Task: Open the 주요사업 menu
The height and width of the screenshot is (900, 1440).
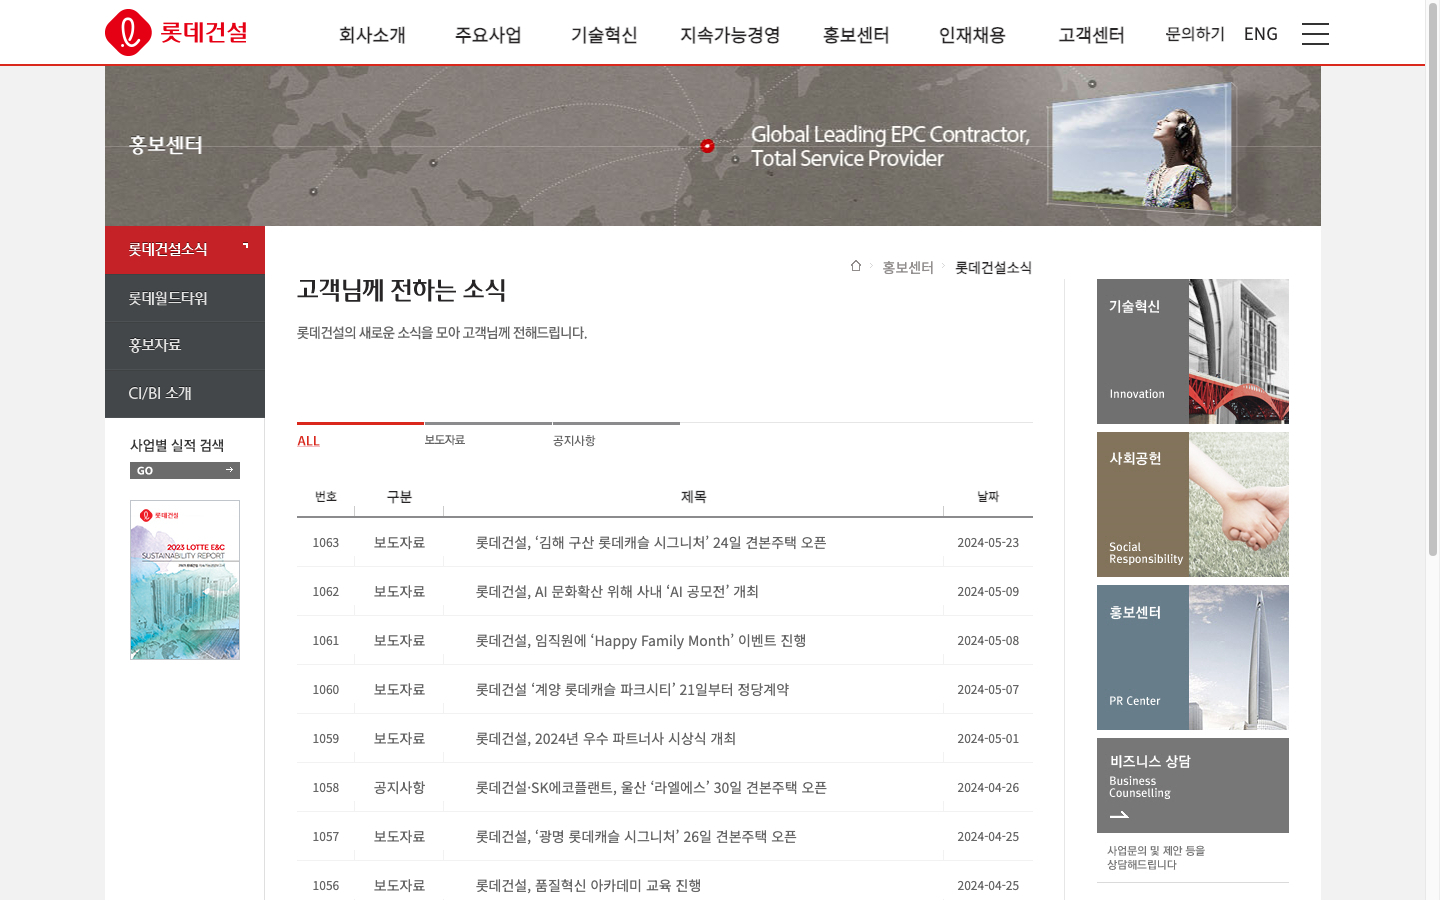Action: coord(488,35)
